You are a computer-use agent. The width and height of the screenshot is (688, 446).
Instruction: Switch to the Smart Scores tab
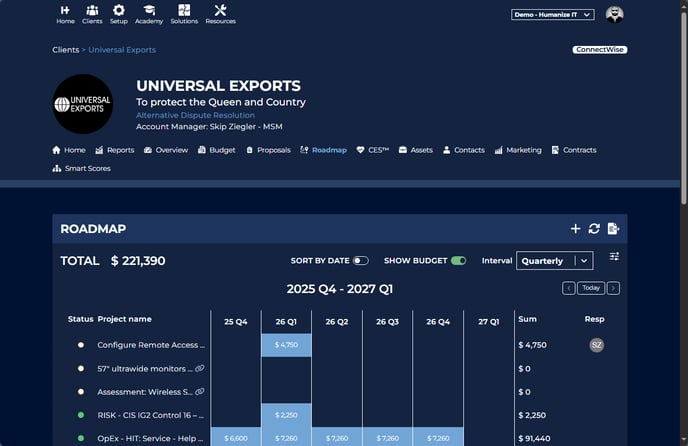click(x=82, y=169)
